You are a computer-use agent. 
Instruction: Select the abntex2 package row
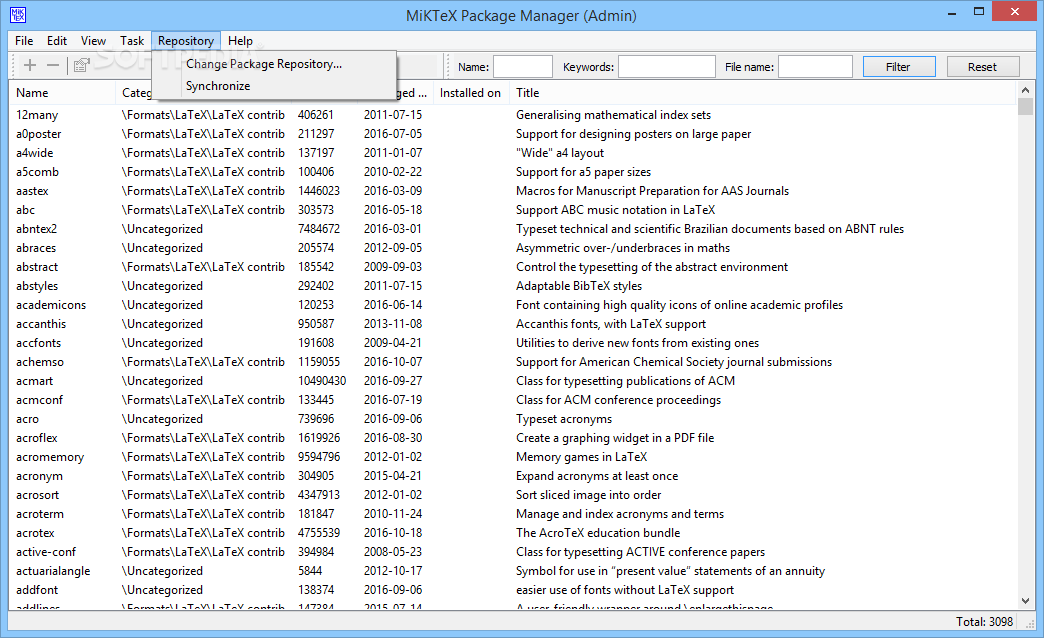tap(513, 229)
